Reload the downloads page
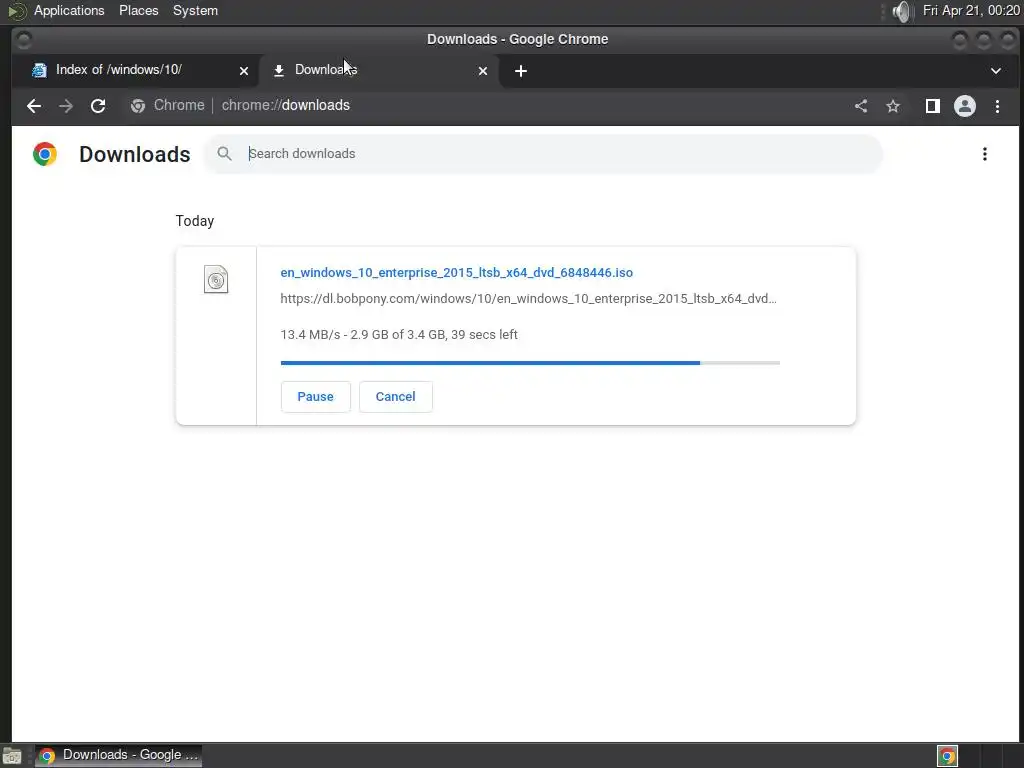The height and width of the screenshot is (768, 1024). click(x=98, y=106)
